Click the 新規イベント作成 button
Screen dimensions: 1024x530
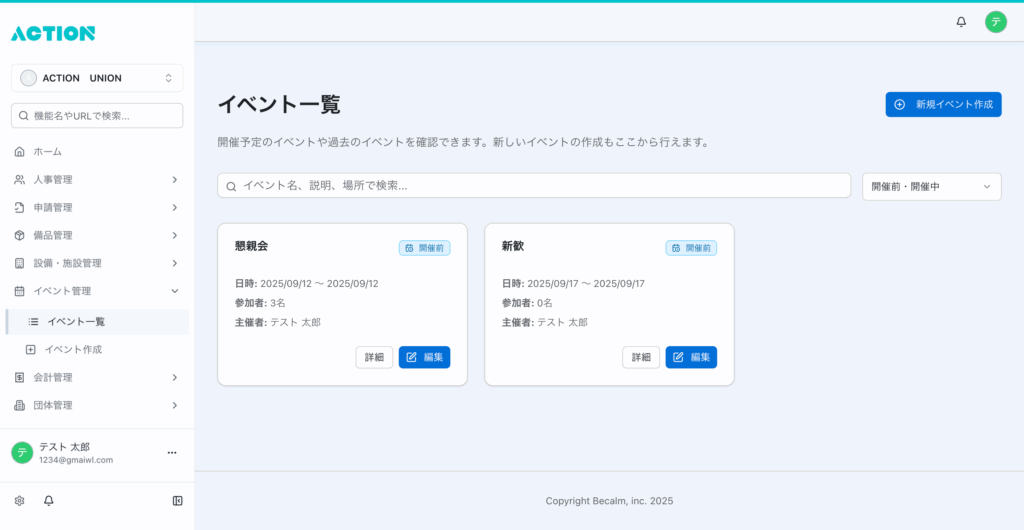point(943,105)
